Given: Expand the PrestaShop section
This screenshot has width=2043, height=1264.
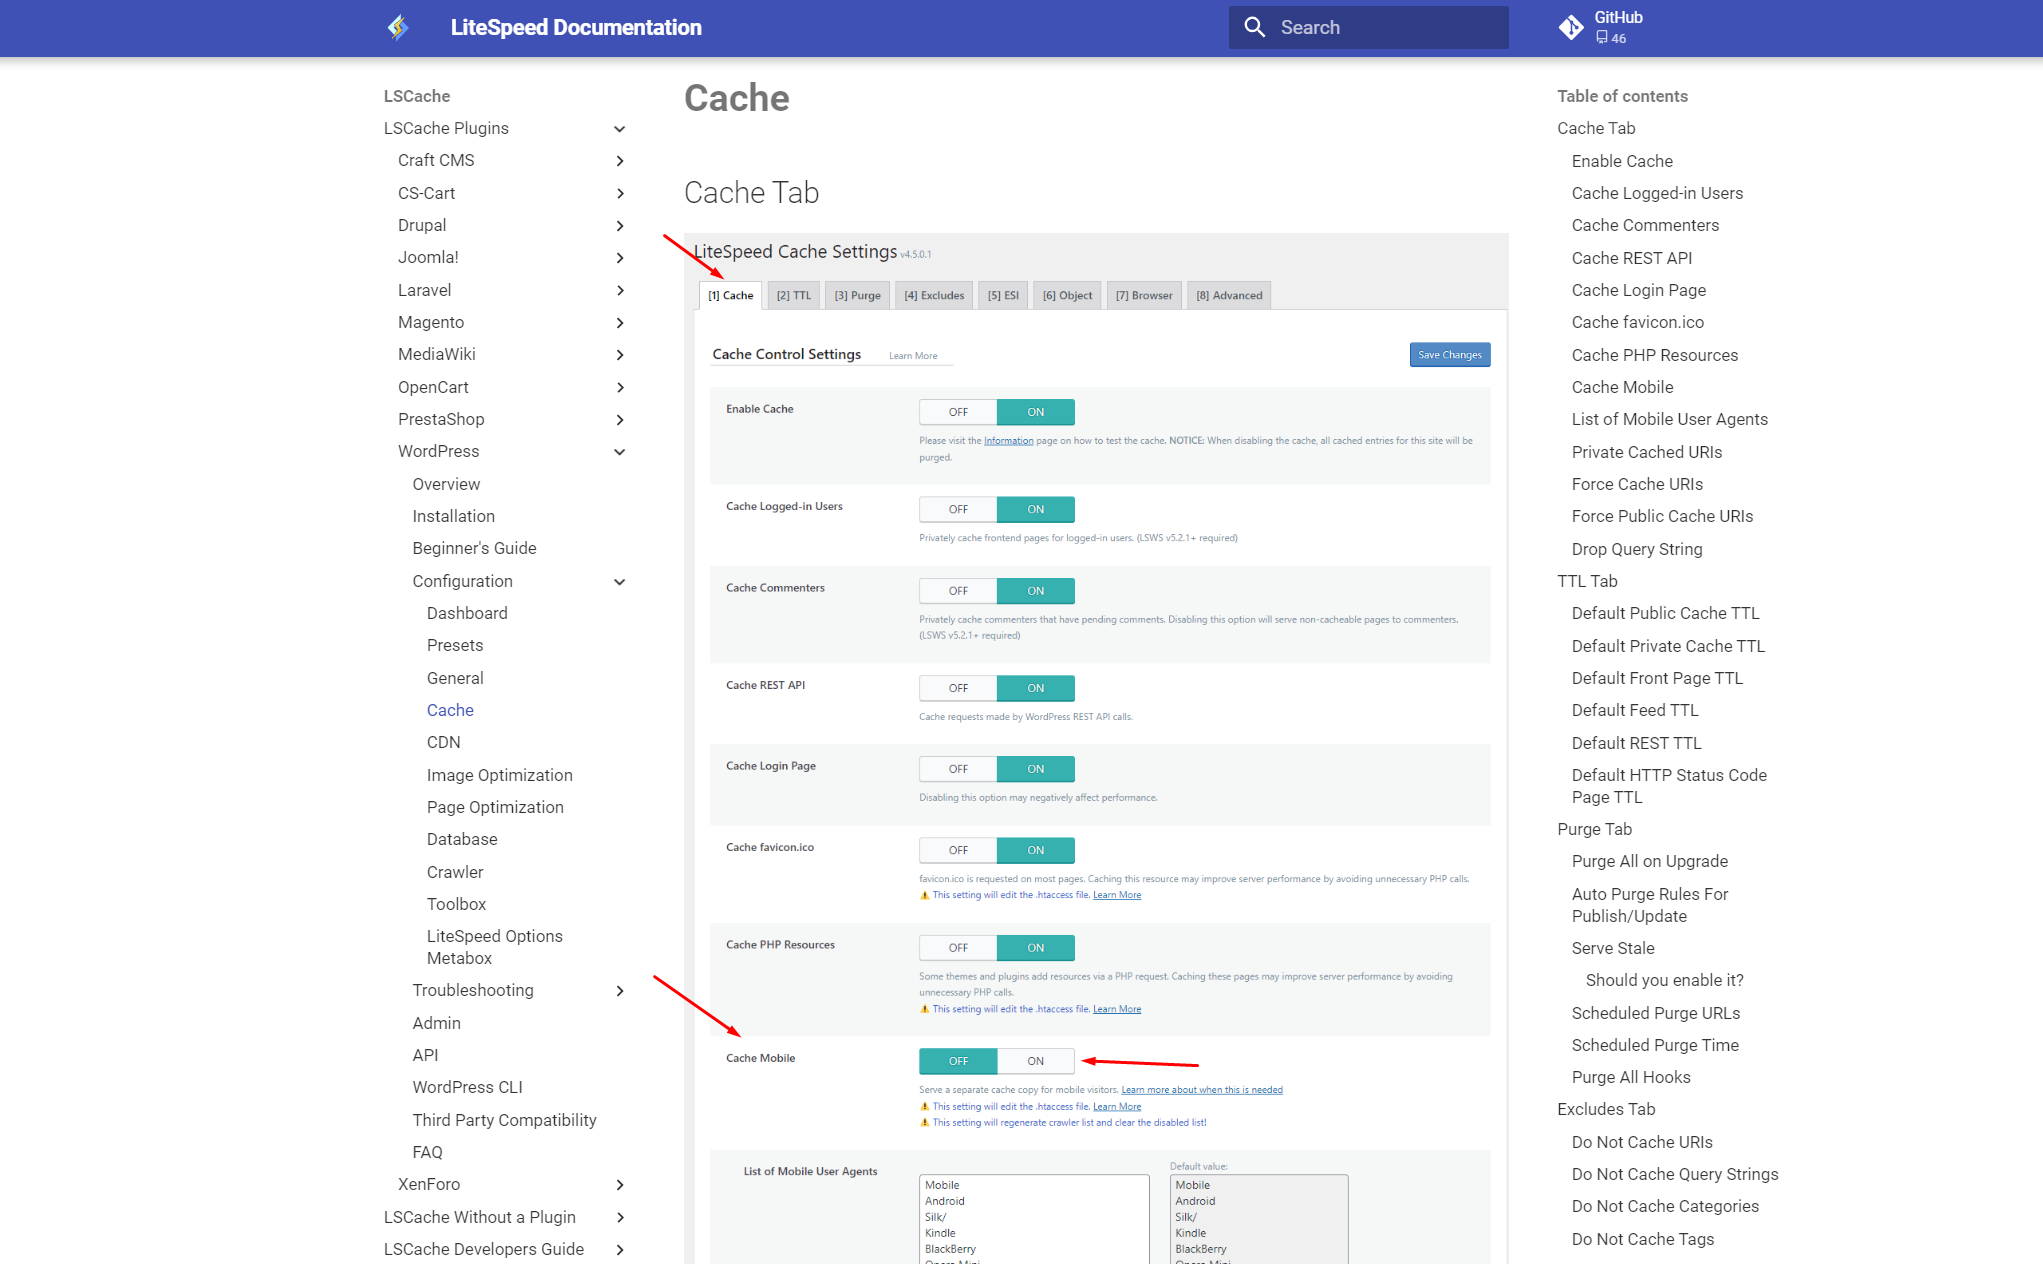Looking at the screenshot, I should coord(620,420).
